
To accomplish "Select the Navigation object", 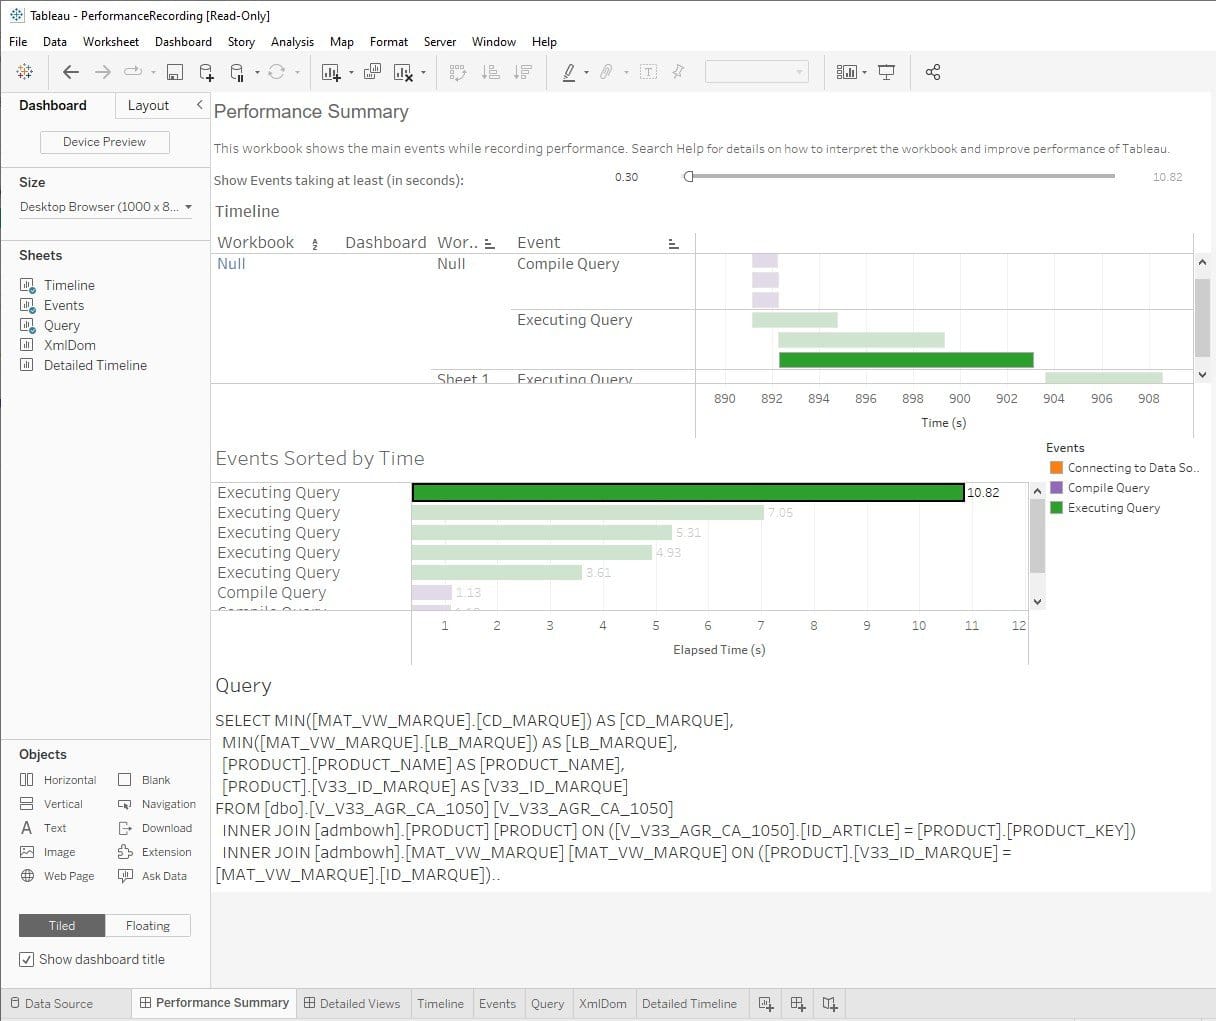I will click(x=157, y=804).
